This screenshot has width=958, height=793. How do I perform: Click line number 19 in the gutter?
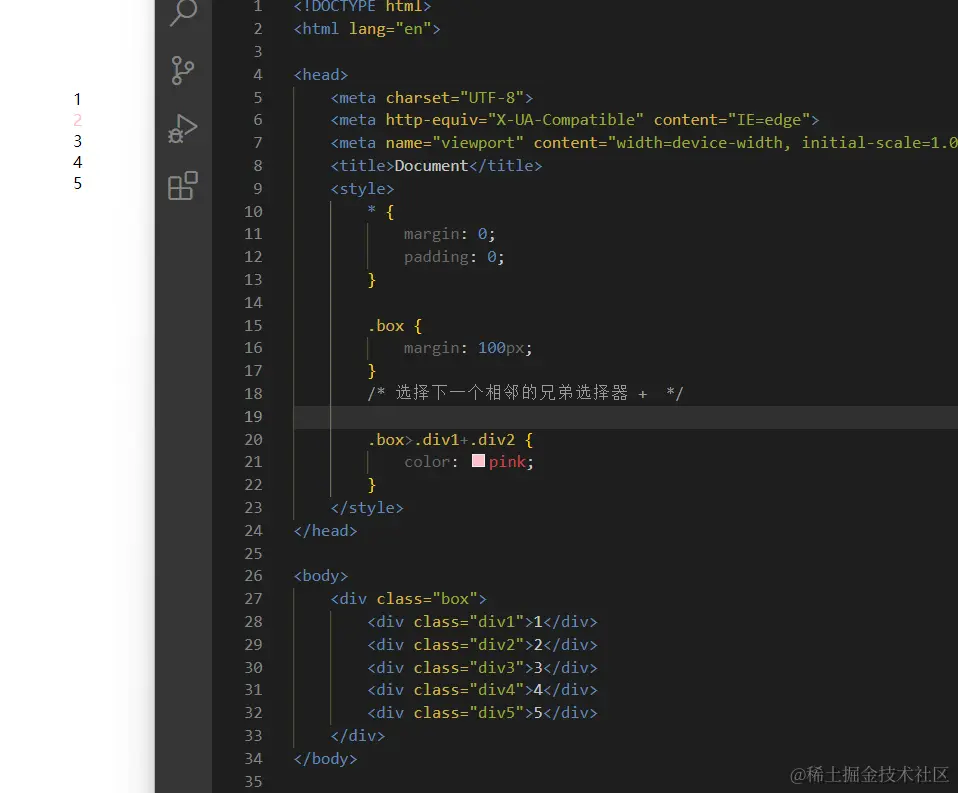(253, 417)
